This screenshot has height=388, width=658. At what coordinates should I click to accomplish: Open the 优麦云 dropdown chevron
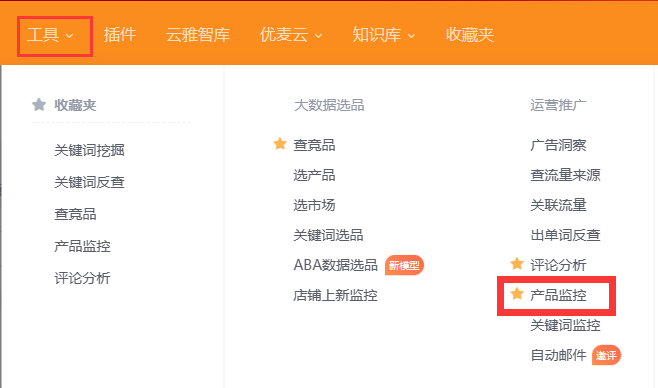[319, 36]
